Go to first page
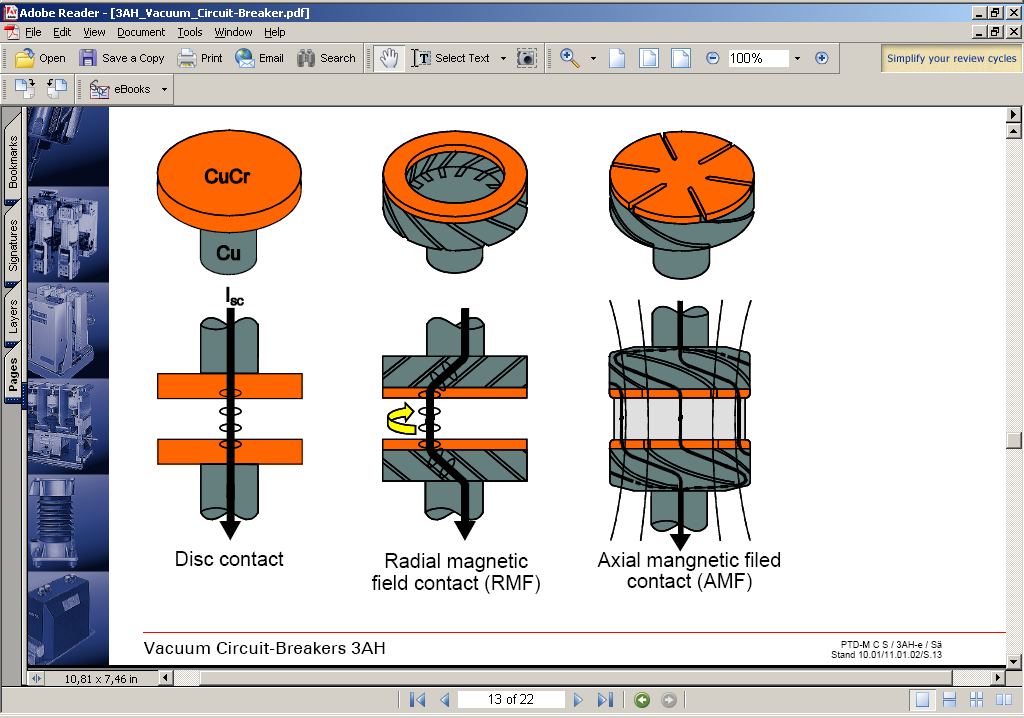1024x718 pixels. (x=417, y=700)
